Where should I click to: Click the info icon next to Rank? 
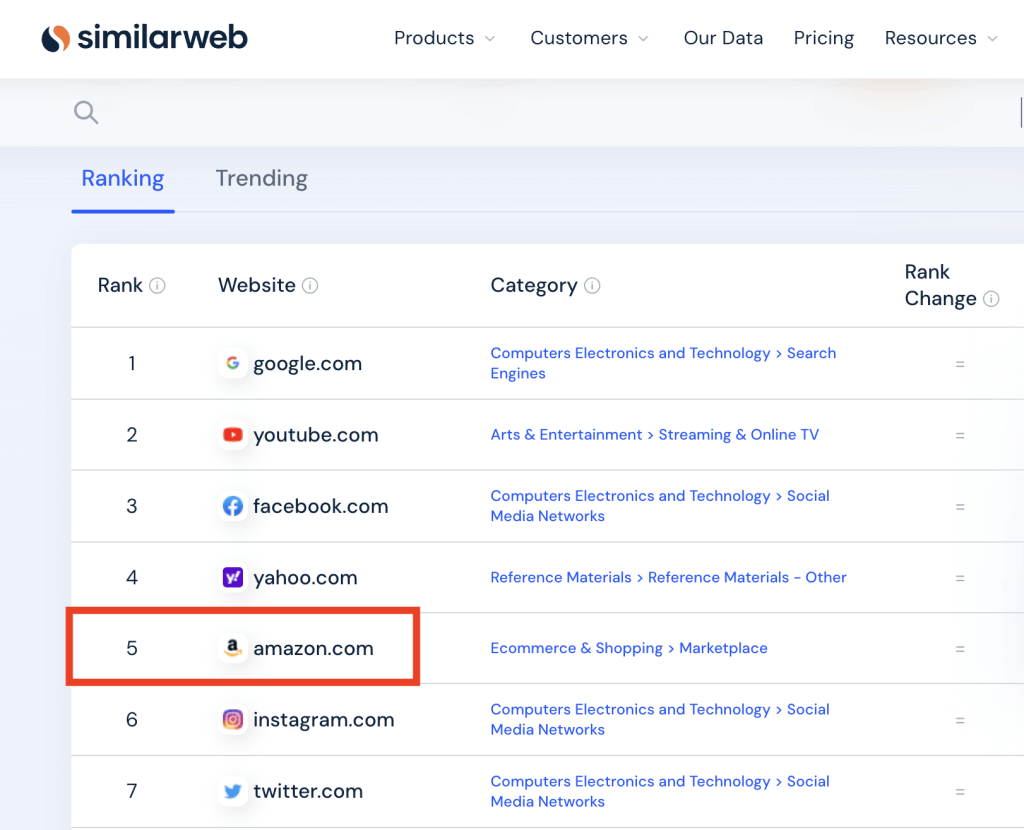pyautogui.click(x=157, y=285)
